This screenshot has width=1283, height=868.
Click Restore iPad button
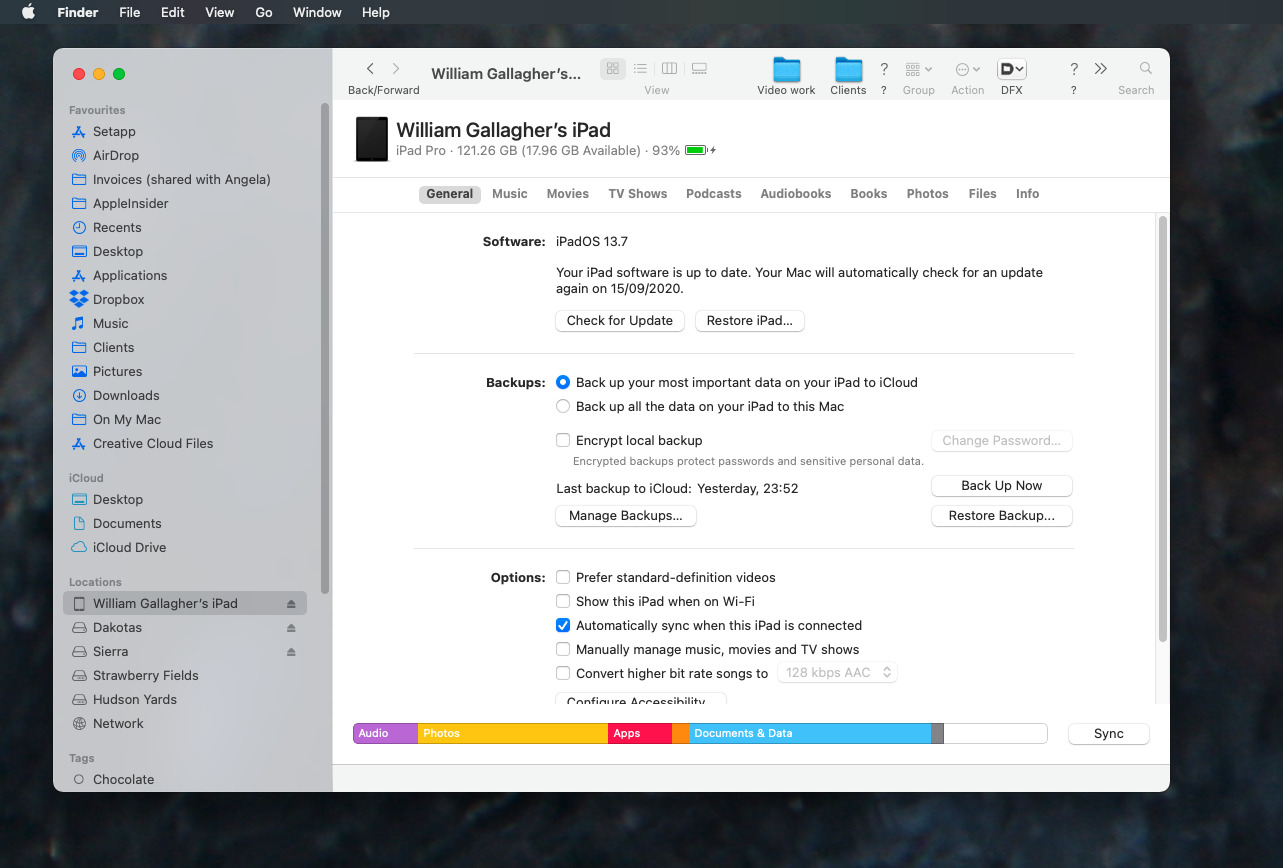click(x=750, y=321)
